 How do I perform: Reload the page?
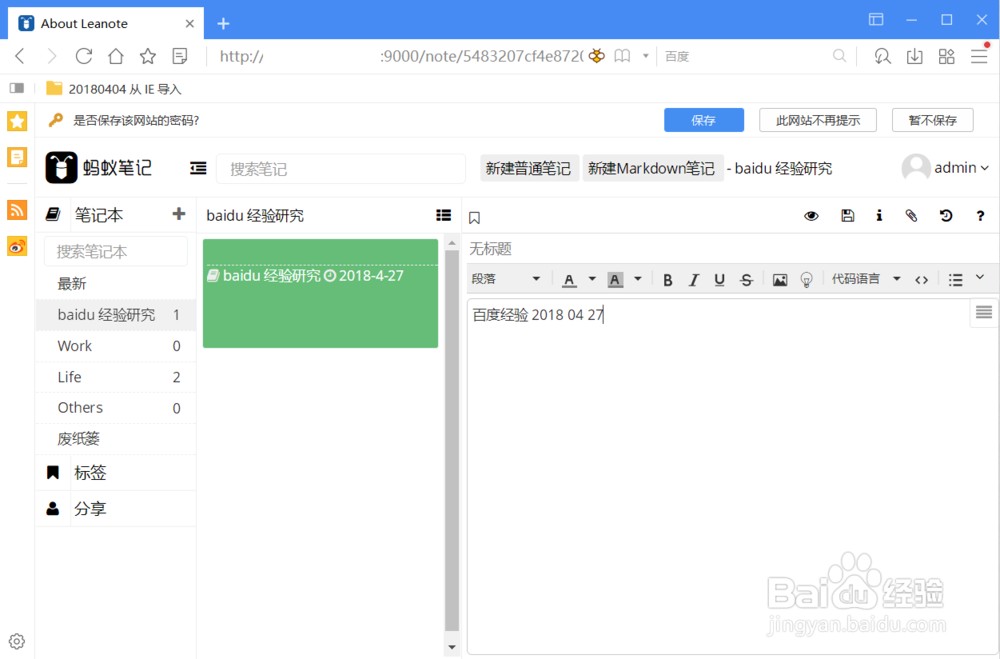click(84, 56)
